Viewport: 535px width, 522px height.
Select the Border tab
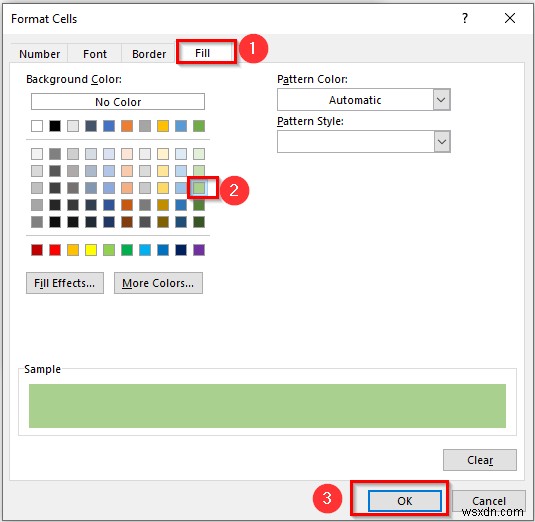pos(149,54)
